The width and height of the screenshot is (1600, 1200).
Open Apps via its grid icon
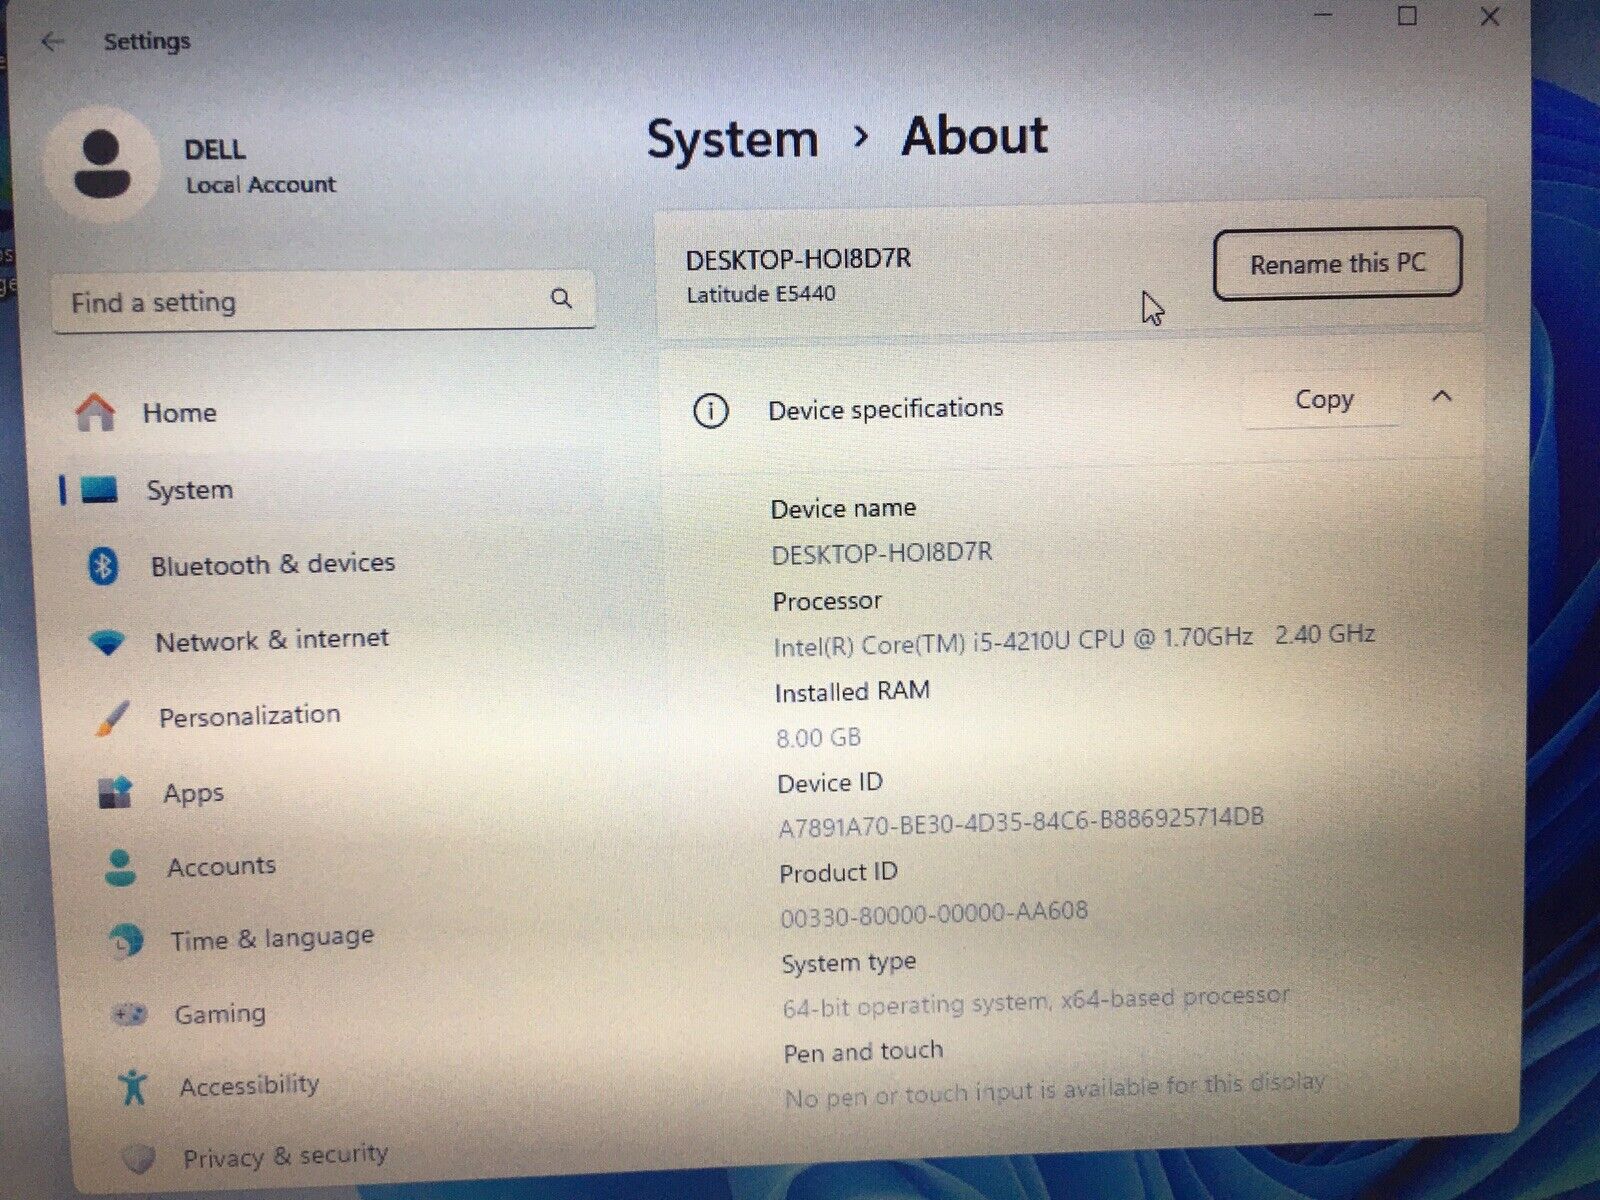(x=115, y=793)
